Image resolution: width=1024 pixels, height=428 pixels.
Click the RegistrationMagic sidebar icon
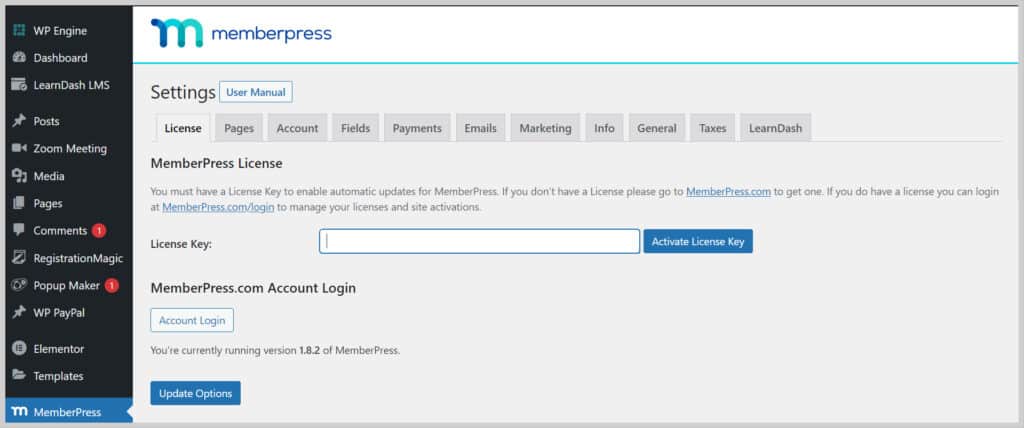(x=19, y=258)
